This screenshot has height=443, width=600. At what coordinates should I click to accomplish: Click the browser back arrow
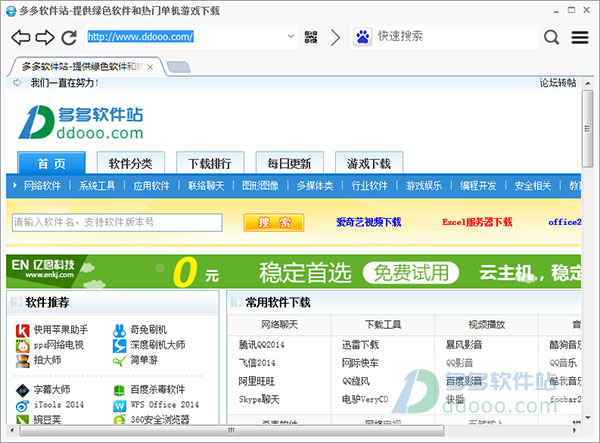pos(21,37)
